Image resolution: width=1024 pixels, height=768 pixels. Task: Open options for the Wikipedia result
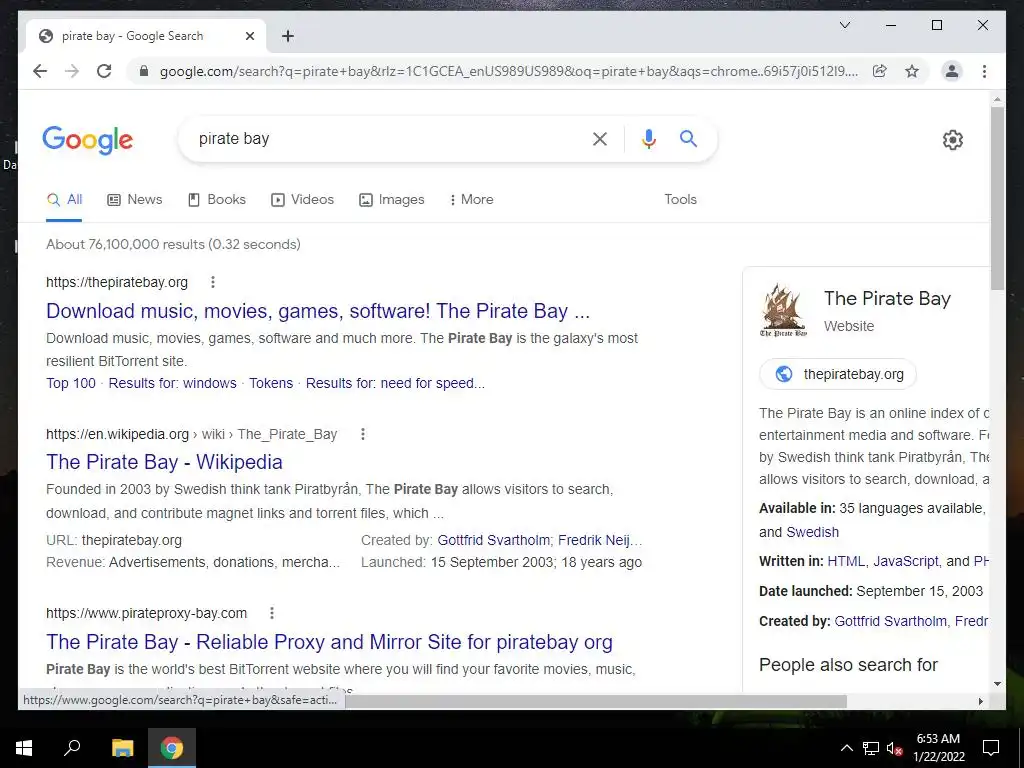pos(362,434)
